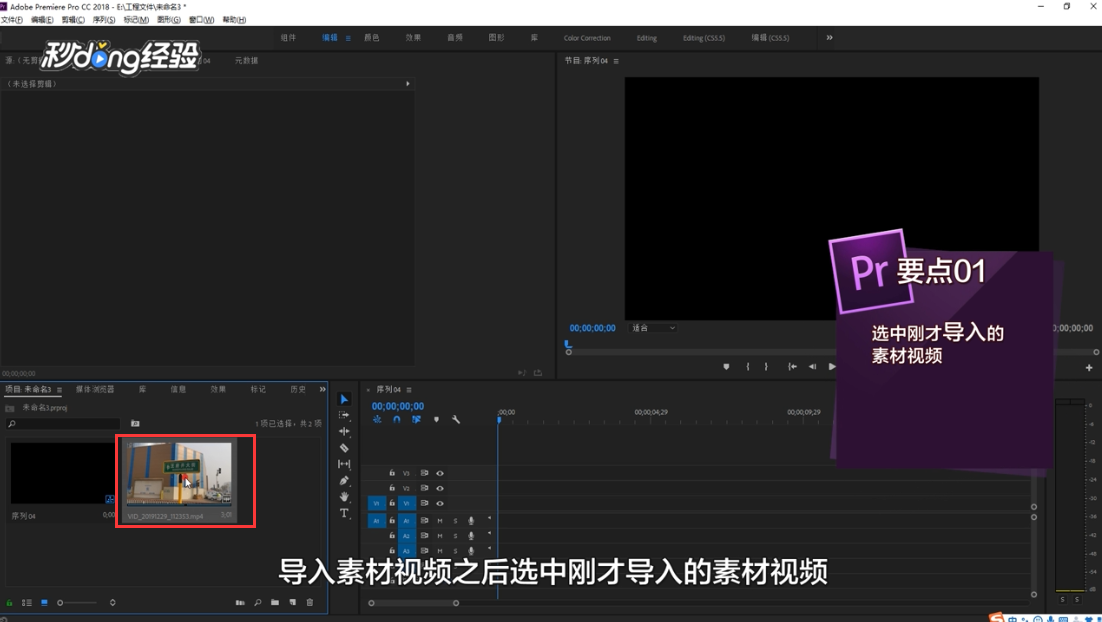Expand hidden project panel tabs chevron
Screen dimensions: 1102x622
point(323,389)
